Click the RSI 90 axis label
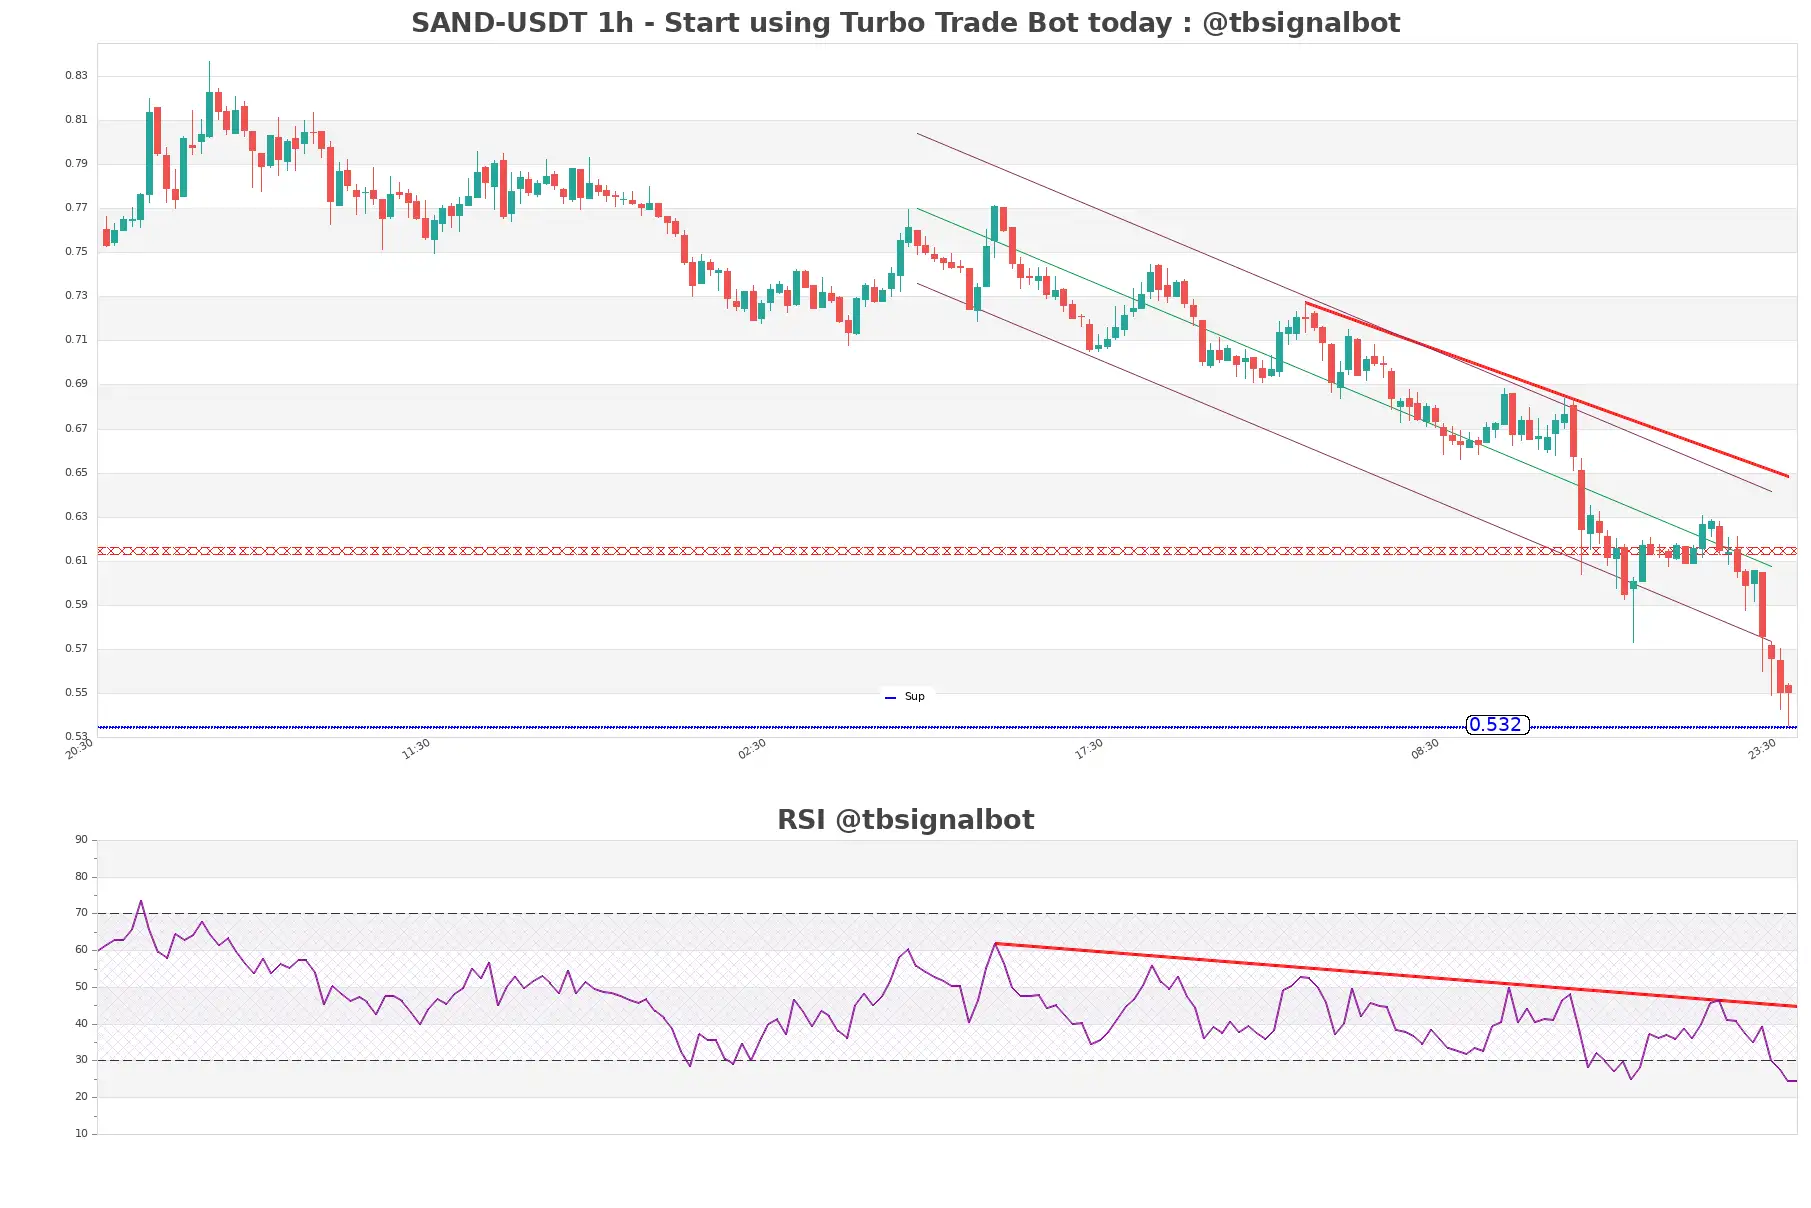 [81, 840]
